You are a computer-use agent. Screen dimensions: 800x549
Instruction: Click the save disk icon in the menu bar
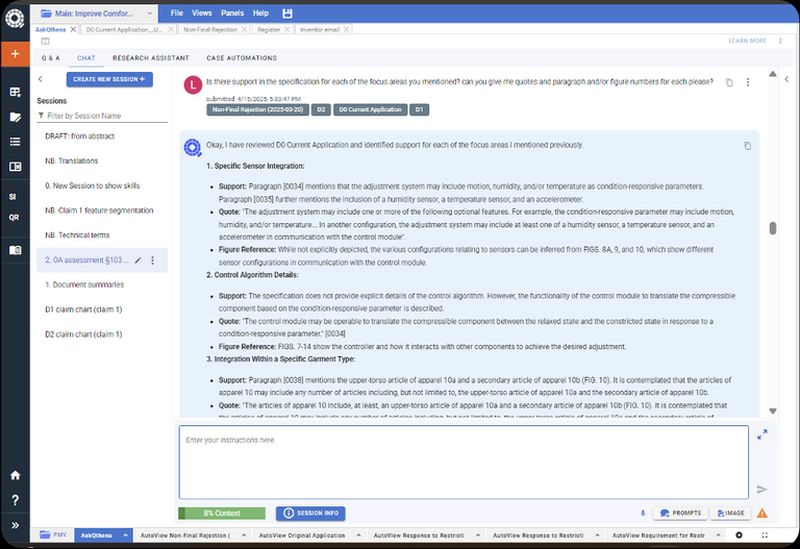288,13
